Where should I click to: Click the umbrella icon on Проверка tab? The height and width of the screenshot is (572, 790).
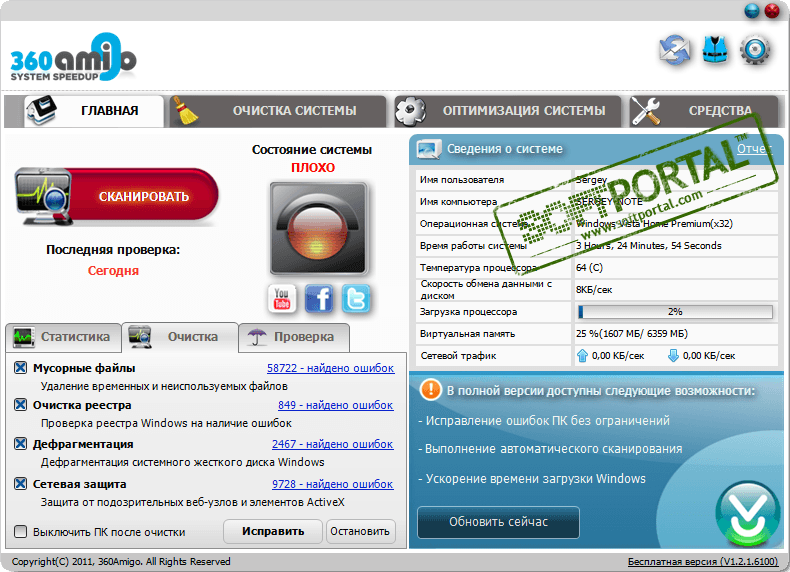click(257, 337)
